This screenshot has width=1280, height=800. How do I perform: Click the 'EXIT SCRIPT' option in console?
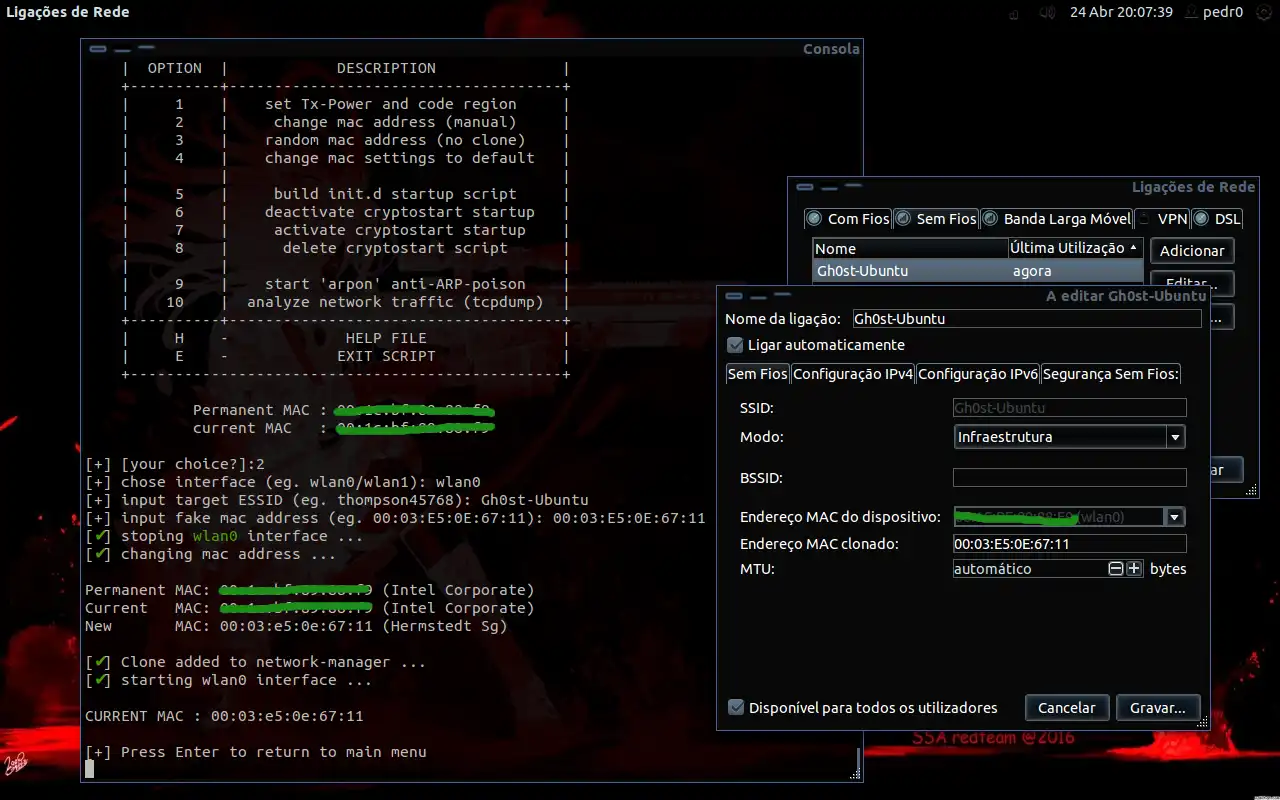click(x=386, y=356)
